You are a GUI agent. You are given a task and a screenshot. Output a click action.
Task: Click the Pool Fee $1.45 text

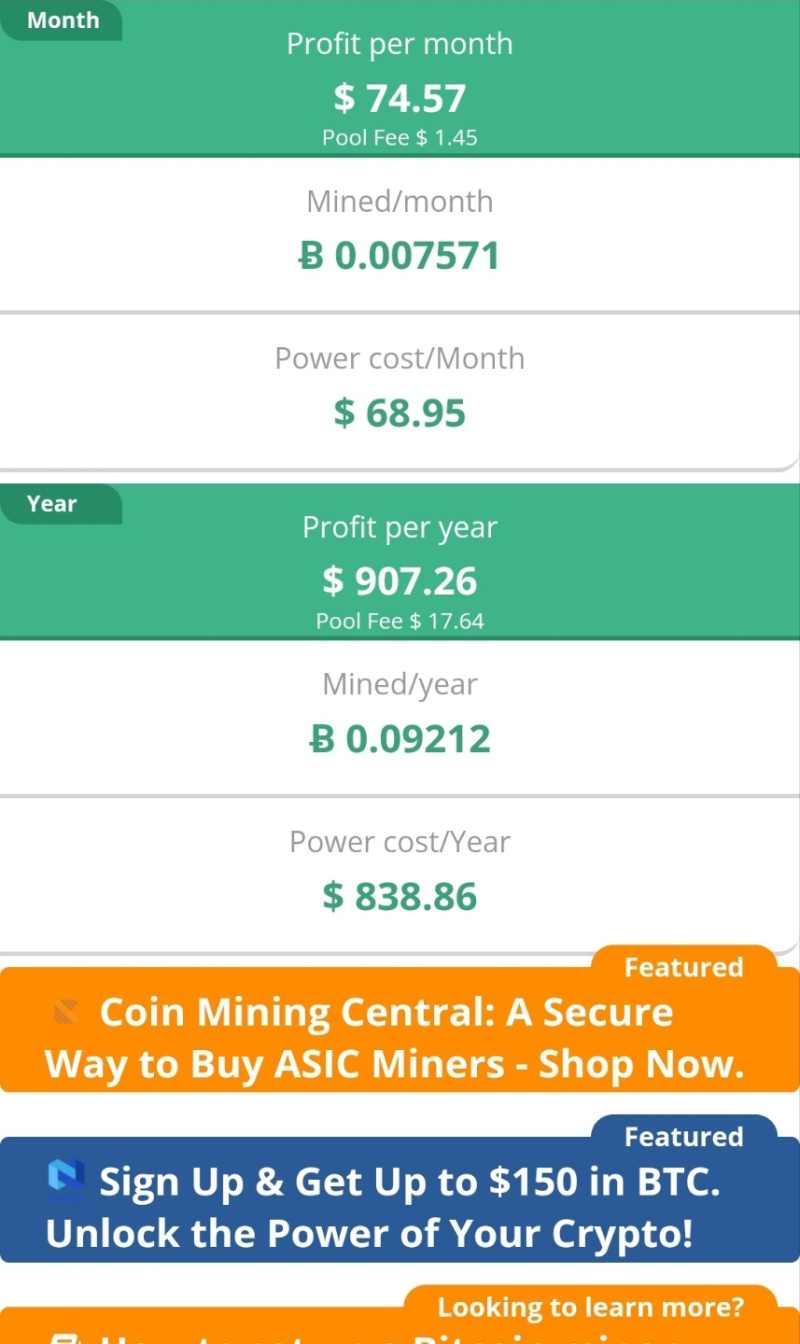click(400, 138)
